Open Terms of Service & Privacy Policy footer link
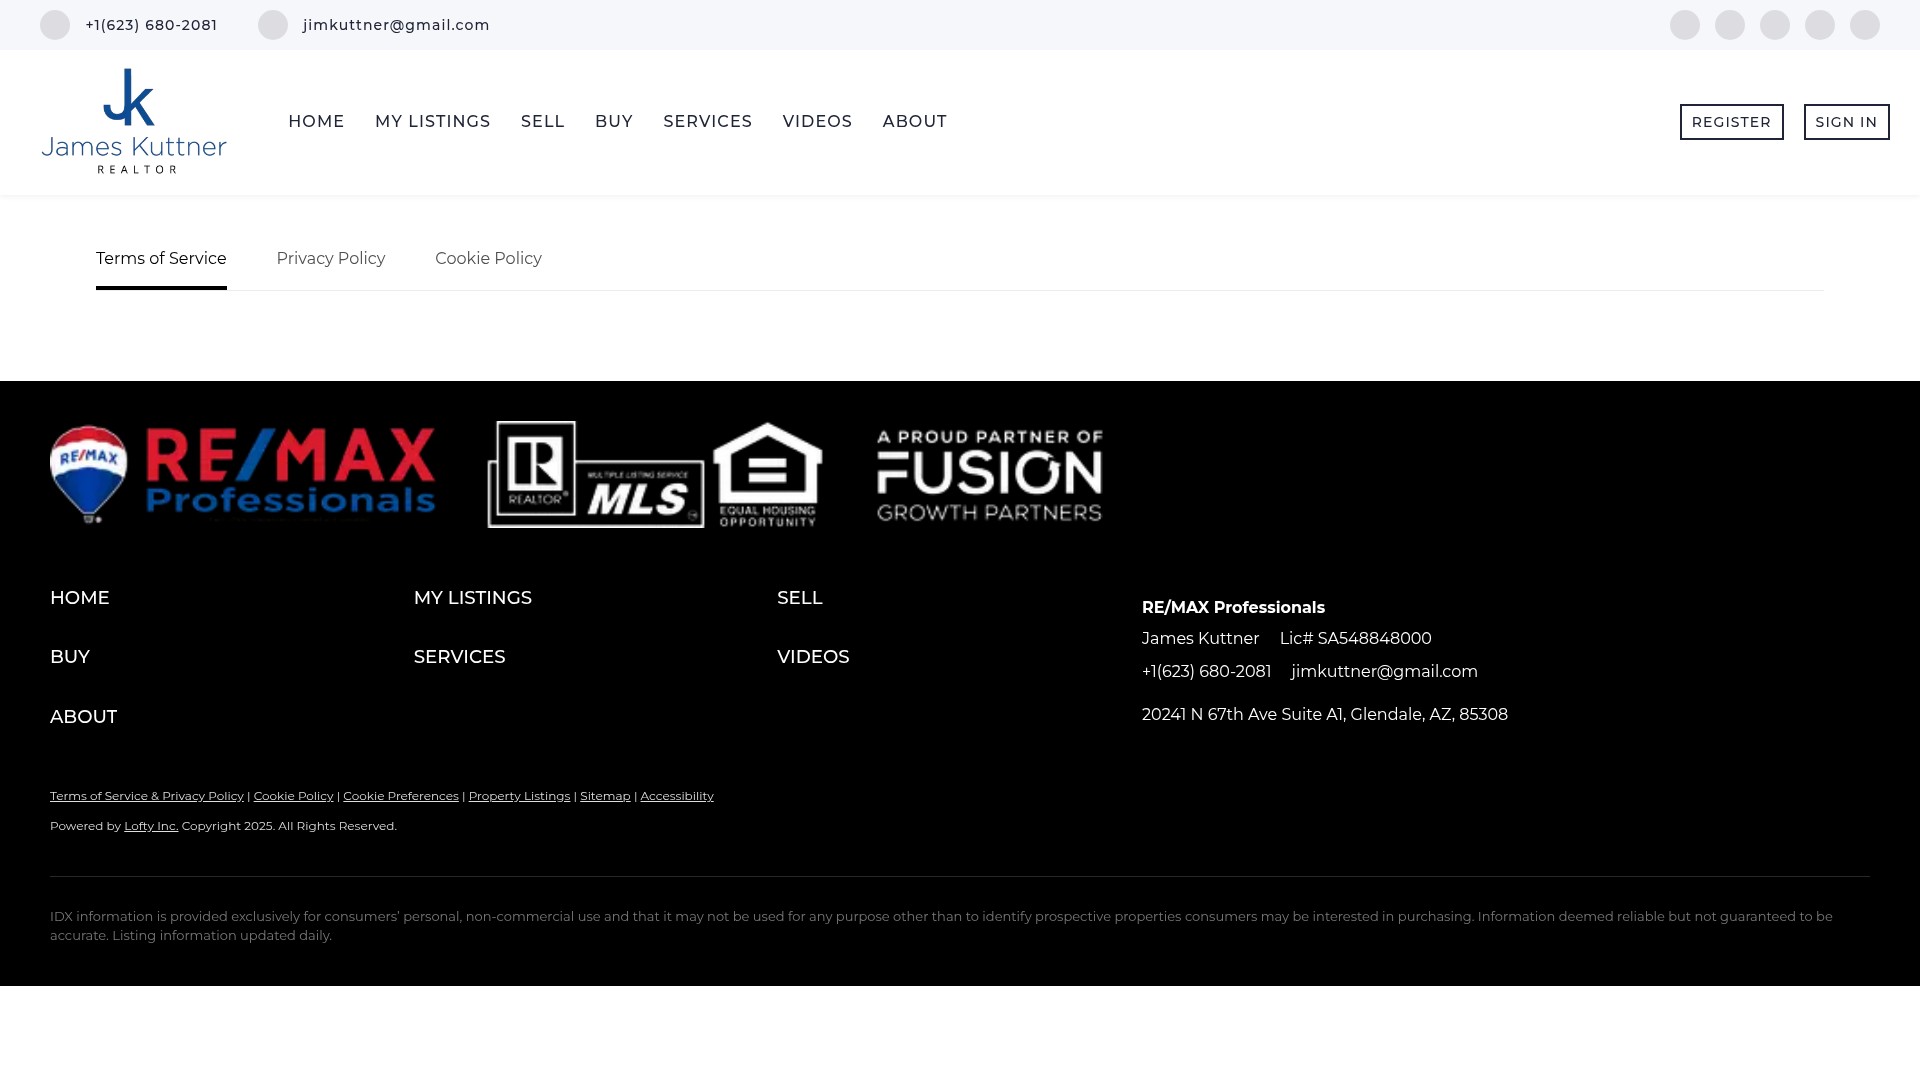 (147, 796)
